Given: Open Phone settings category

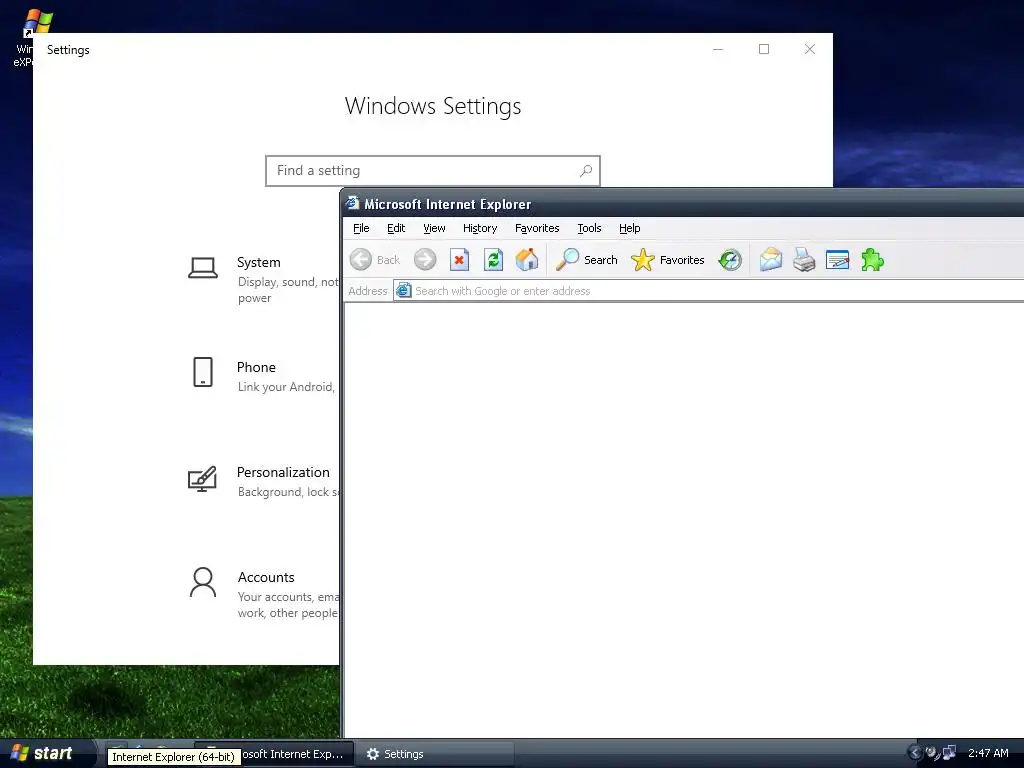Looking at the screenshot, I should point(263,376).
